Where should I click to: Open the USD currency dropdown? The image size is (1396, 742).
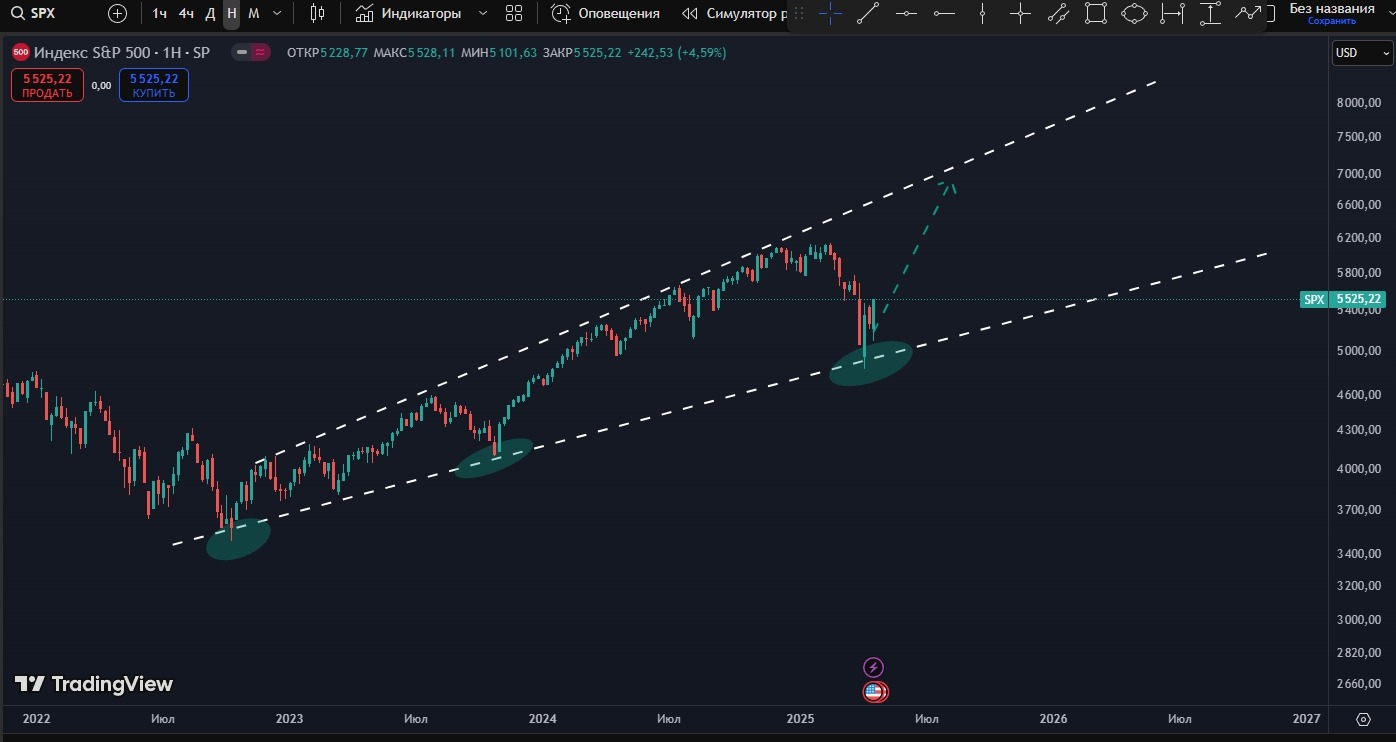click(1361, 53)
